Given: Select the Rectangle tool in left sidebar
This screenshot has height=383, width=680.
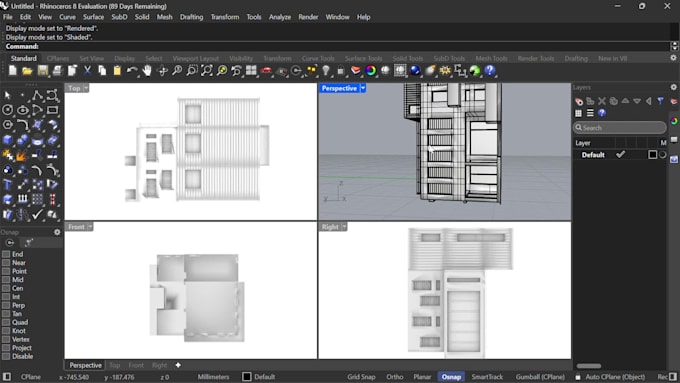Looking at the screenshot, I should pyautogui.click(x=52, y=110).
